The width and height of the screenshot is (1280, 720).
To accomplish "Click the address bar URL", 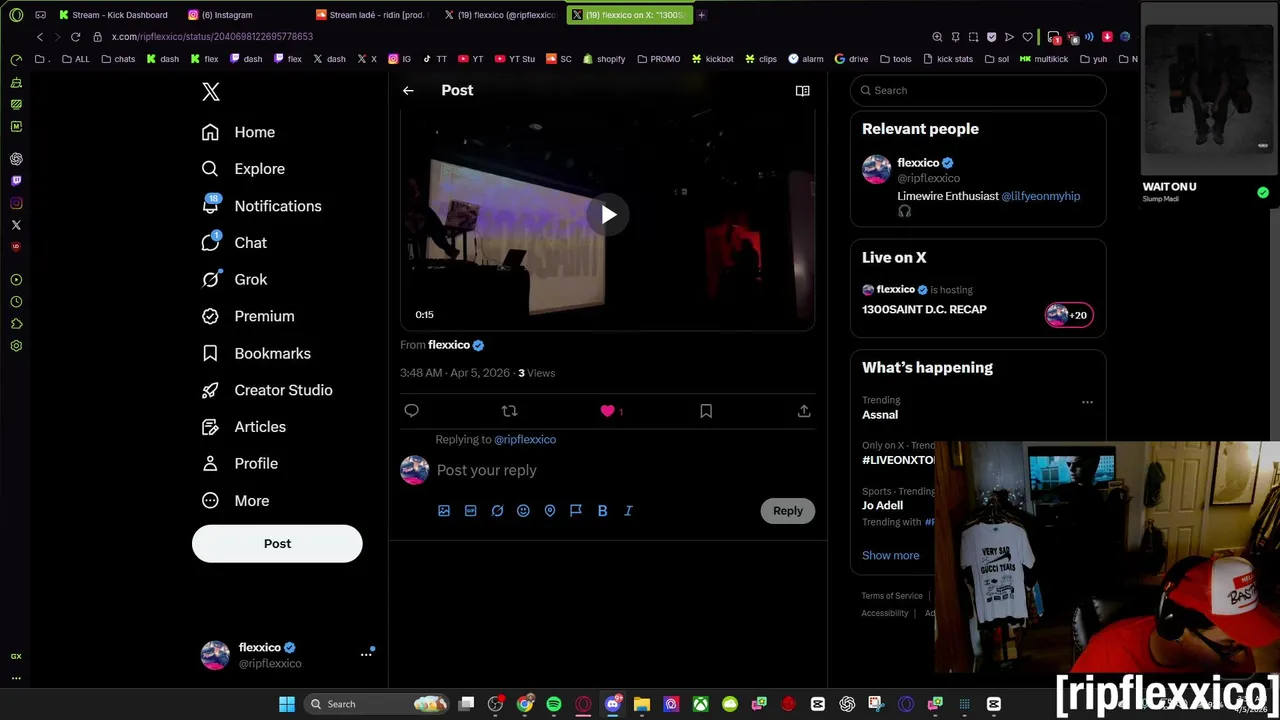I will (x=212, y=37).
